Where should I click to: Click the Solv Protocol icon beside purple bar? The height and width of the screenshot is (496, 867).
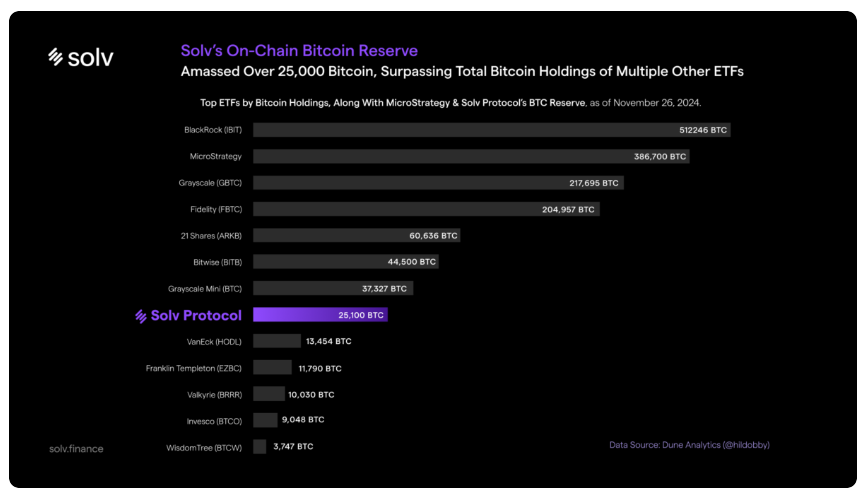click(x=141, y=316)
